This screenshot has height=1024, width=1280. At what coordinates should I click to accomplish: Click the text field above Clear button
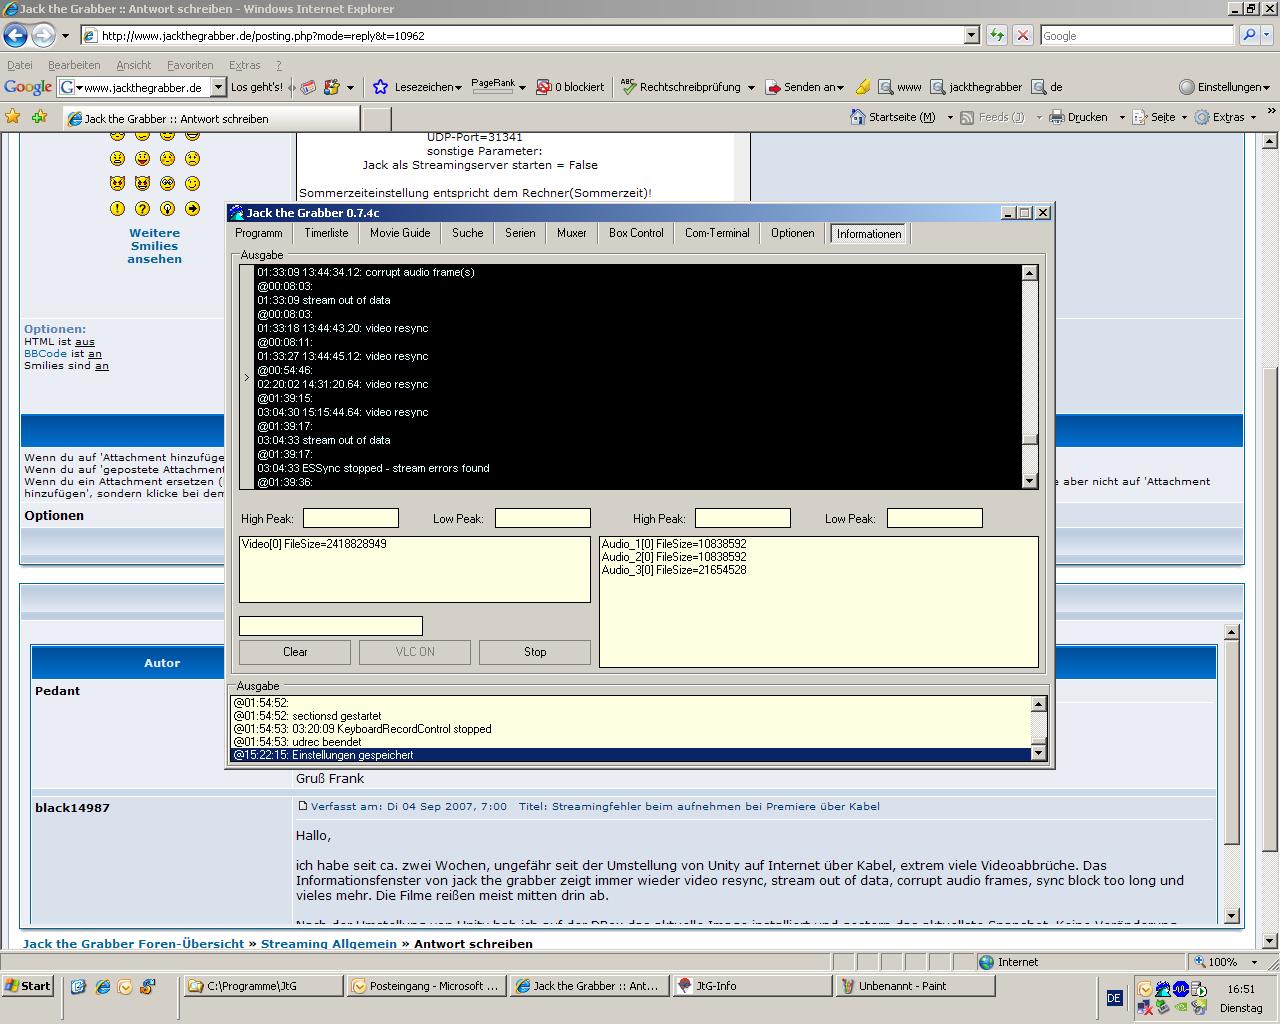pyautogui.click(x=330, y=626)
